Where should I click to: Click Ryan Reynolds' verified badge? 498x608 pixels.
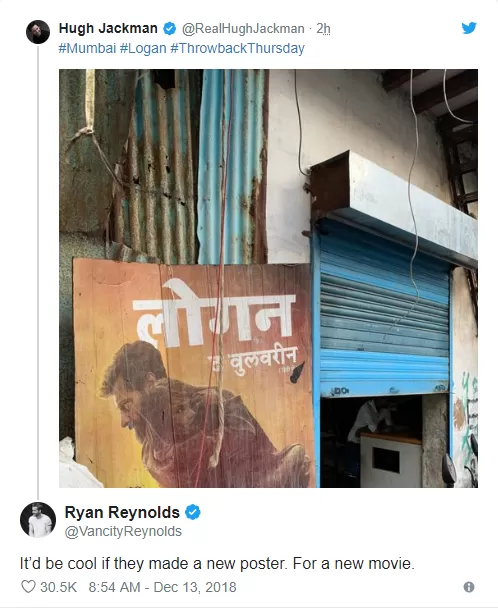click(192, 512)
